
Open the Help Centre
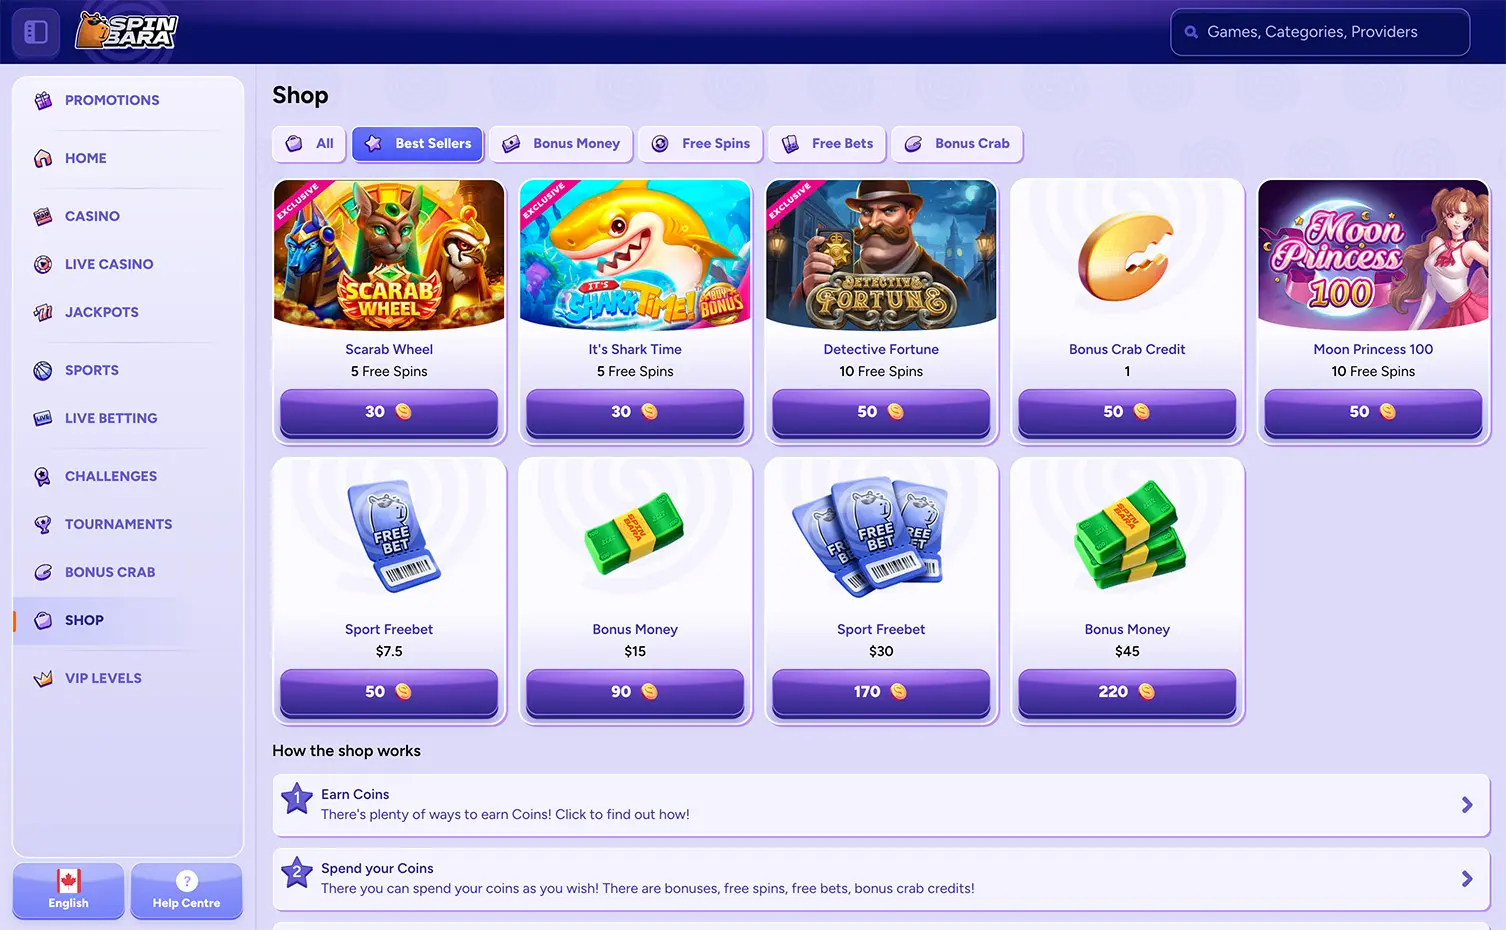pos(187,890)
